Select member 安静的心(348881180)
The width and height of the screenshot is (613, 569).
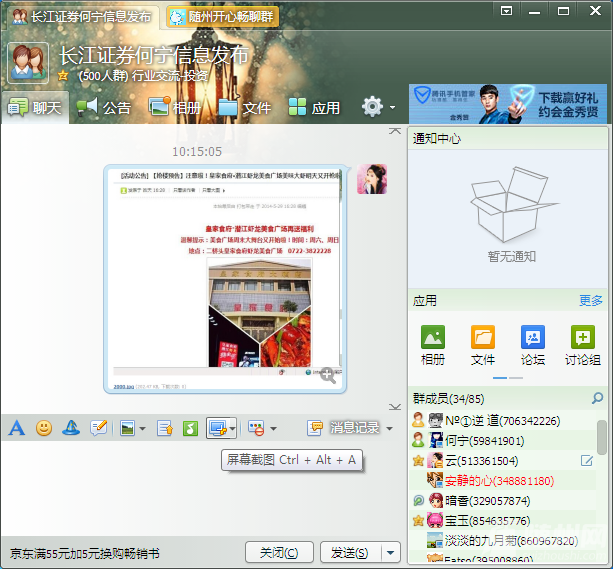(504, 481)
